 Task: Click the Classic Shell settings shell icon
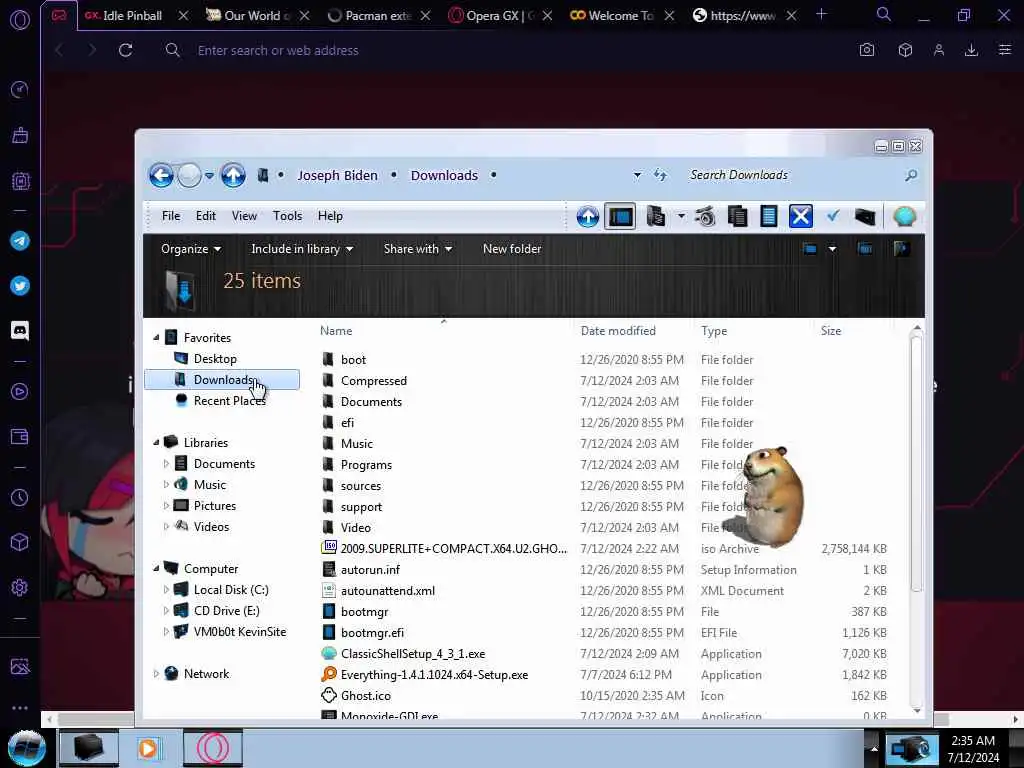click(904, 216)
